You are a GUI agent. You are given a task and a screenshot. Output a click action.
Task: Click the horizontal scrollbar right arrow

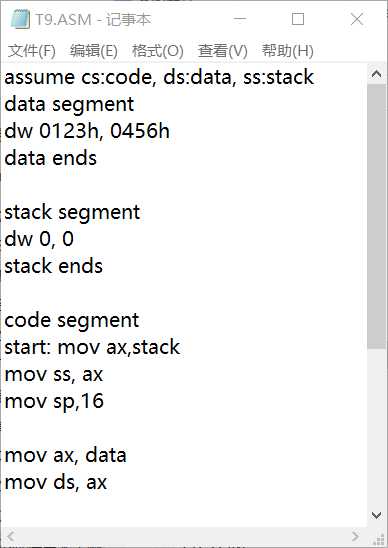pyautogui.click(x=356, y=536)
